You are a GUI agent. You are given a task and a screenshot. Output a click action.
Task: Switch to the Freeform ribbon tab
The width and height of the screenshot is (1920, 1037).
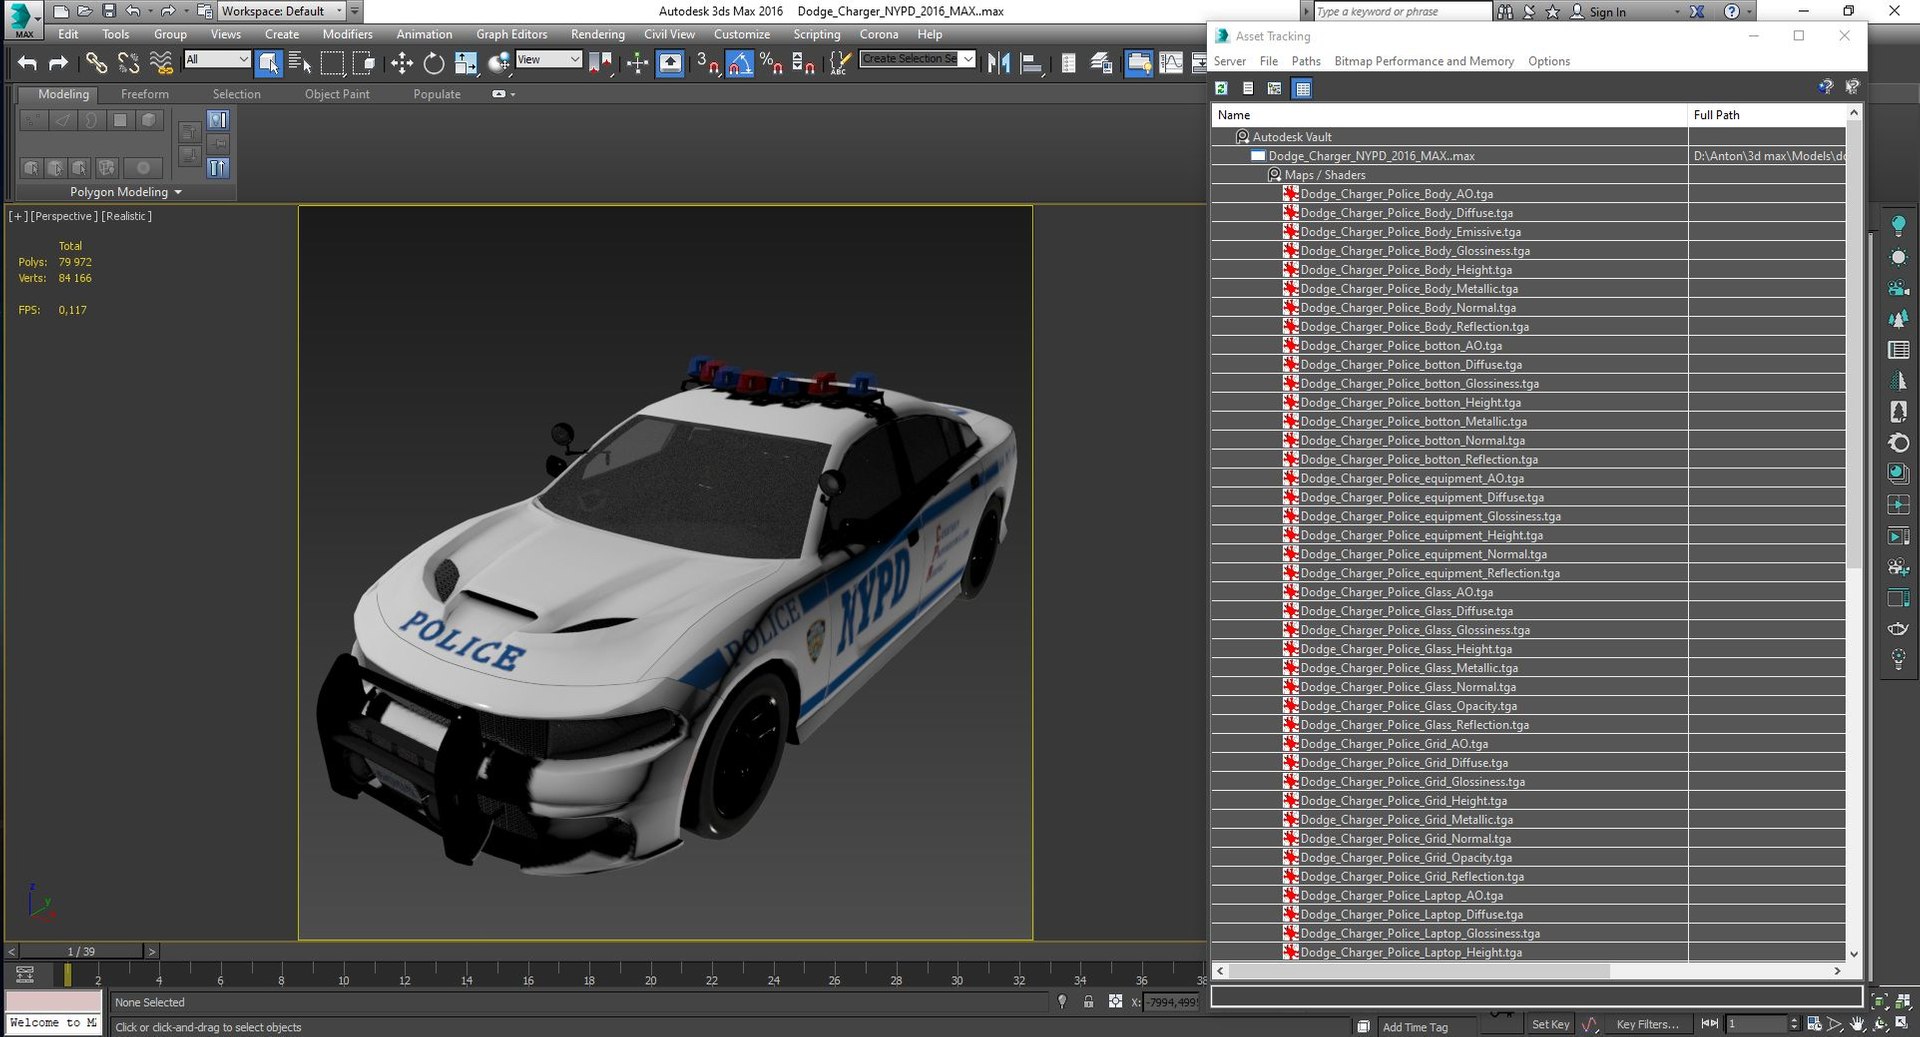coord(145,94)
